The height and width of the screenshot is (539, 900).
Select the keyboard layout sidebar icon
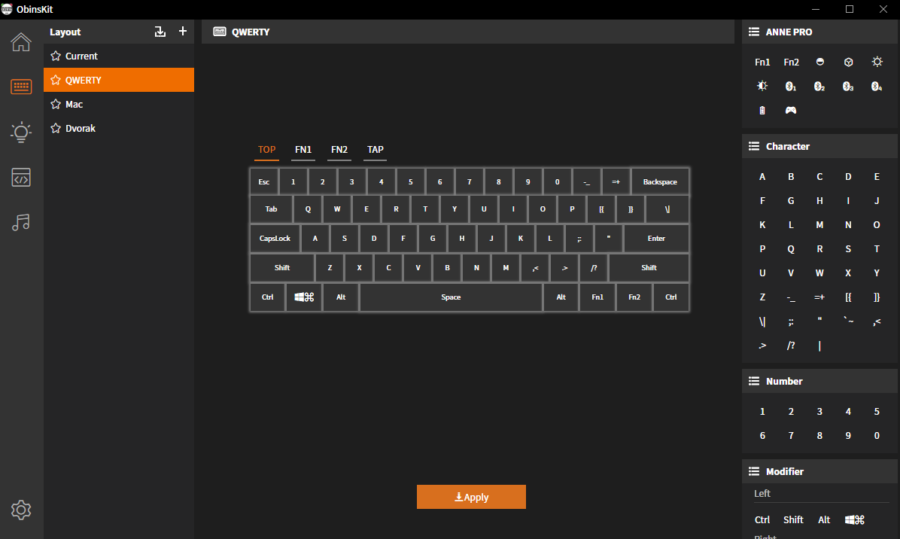tap(21, 87)
